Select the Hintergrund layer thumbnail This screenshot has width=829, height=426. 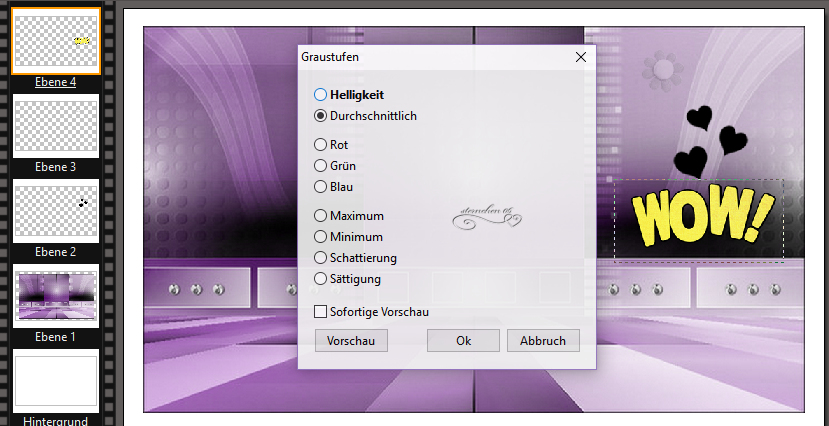[x=56, y=381]
